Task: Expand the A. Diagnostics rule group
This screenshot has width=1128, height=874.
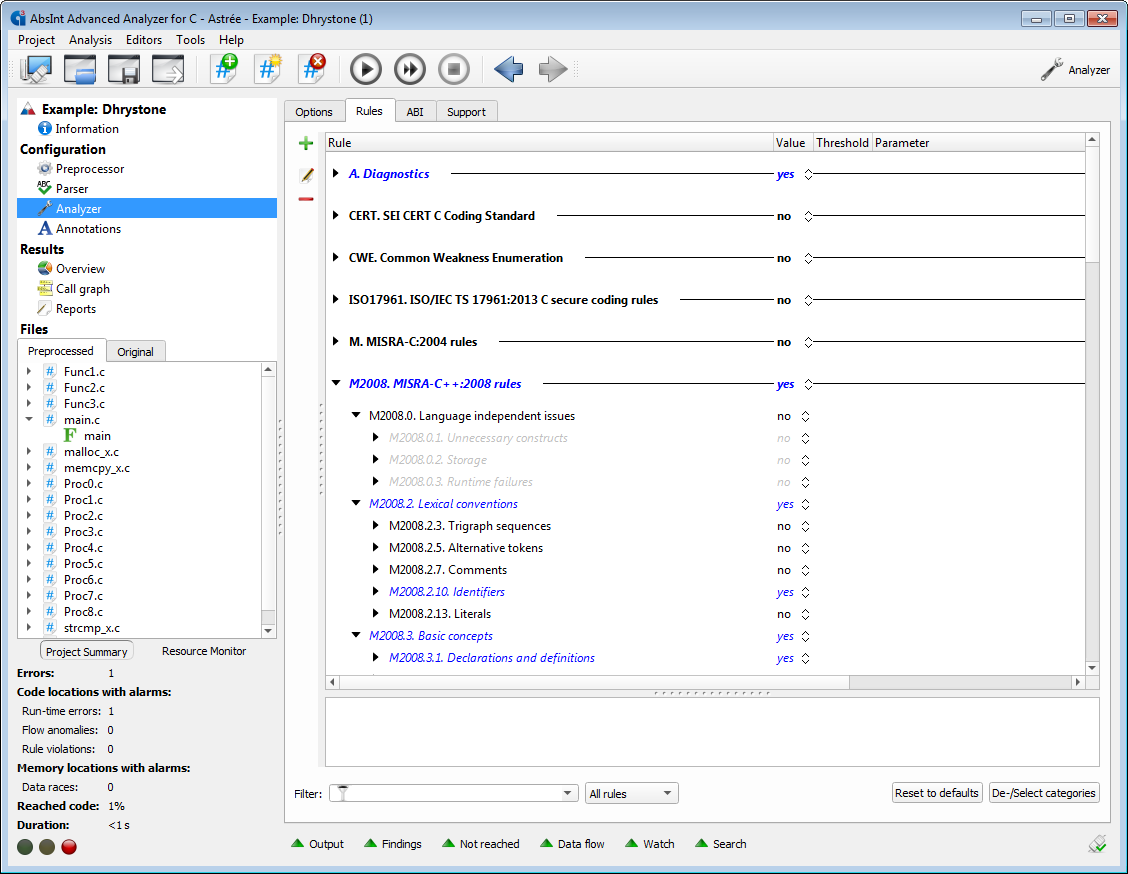Action: point(335,173)
